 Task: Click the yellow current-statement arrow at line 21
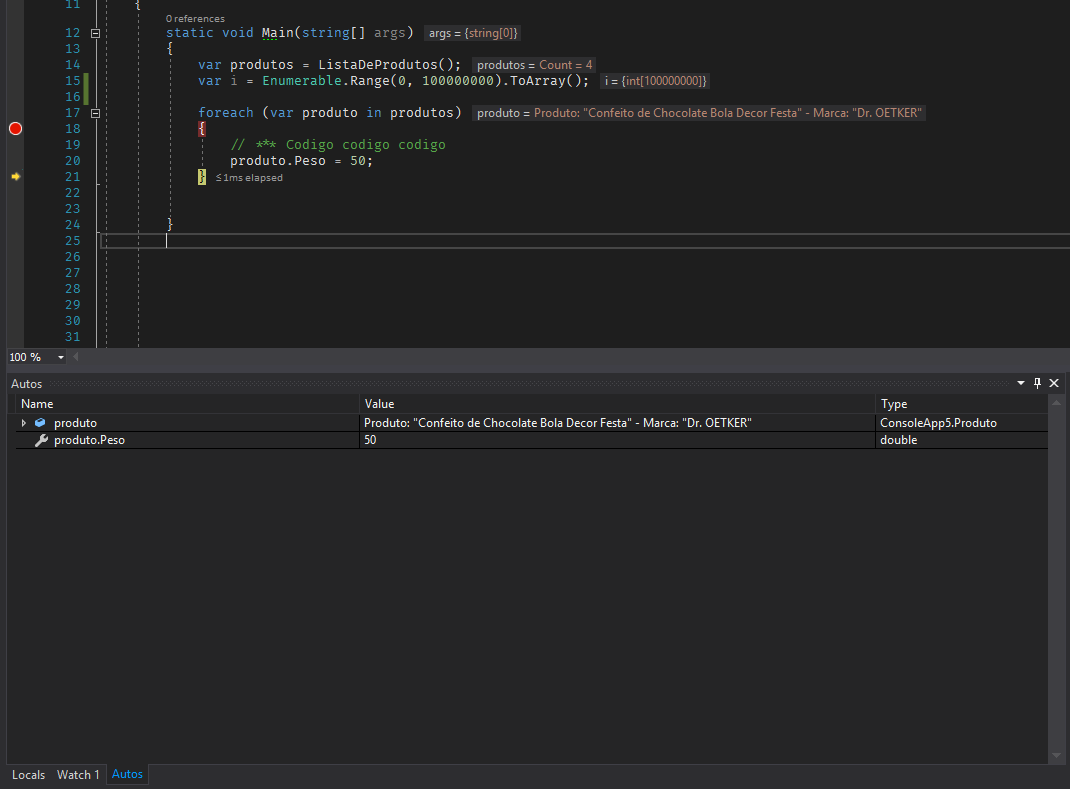pyautogui.click(x=16, y=177)
